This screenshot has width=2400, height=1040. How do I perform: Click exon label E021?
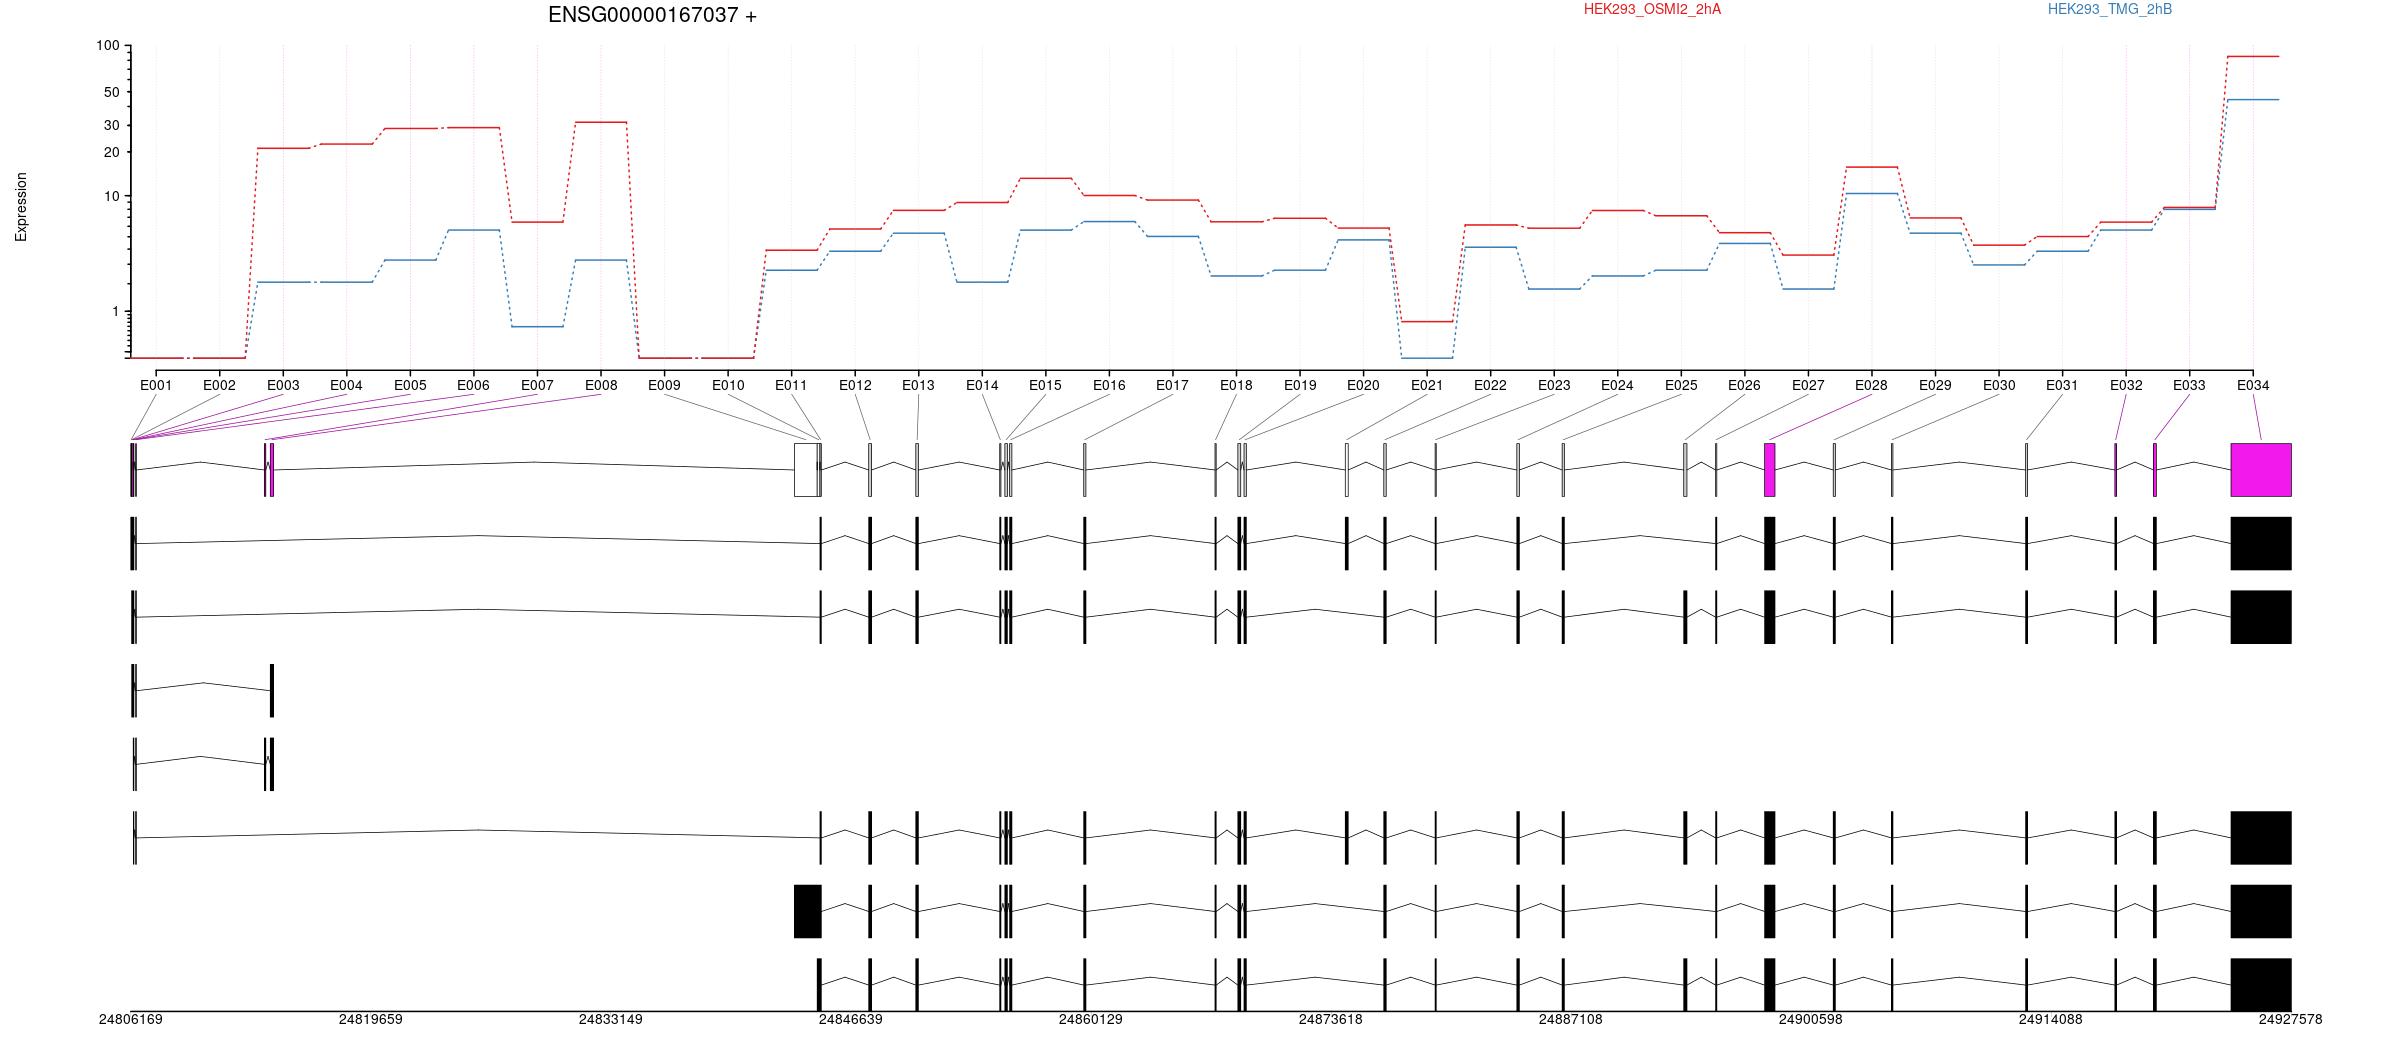click(x=1427, y=385)
